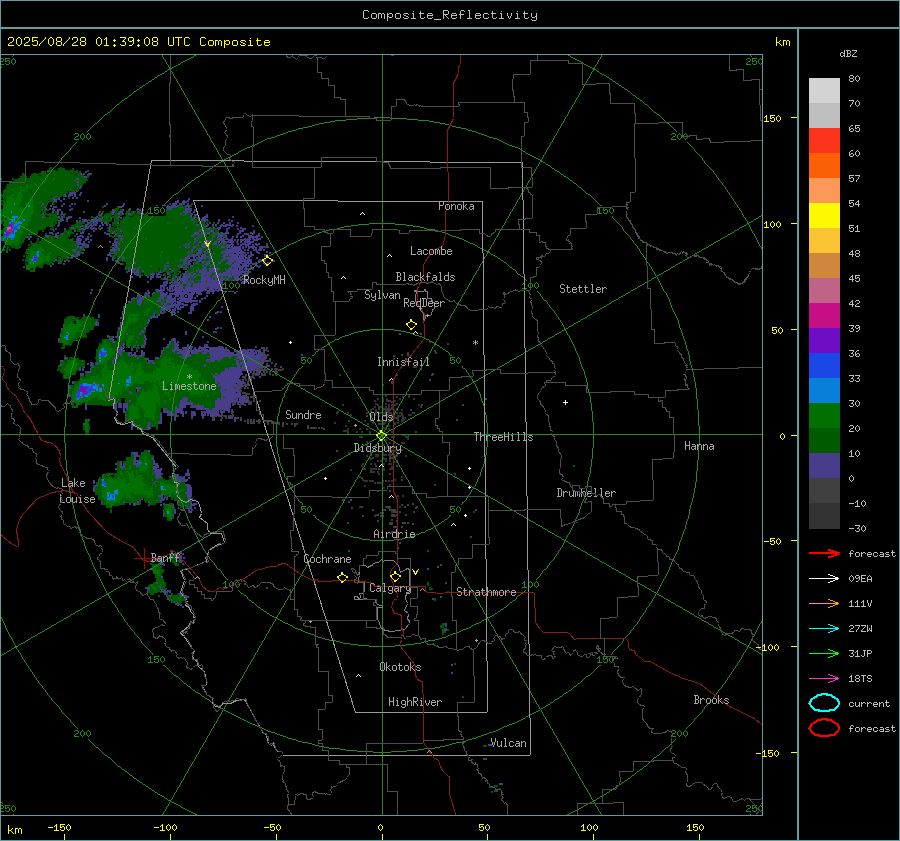Click the green 31JP arrow icon

pos(824,653)
